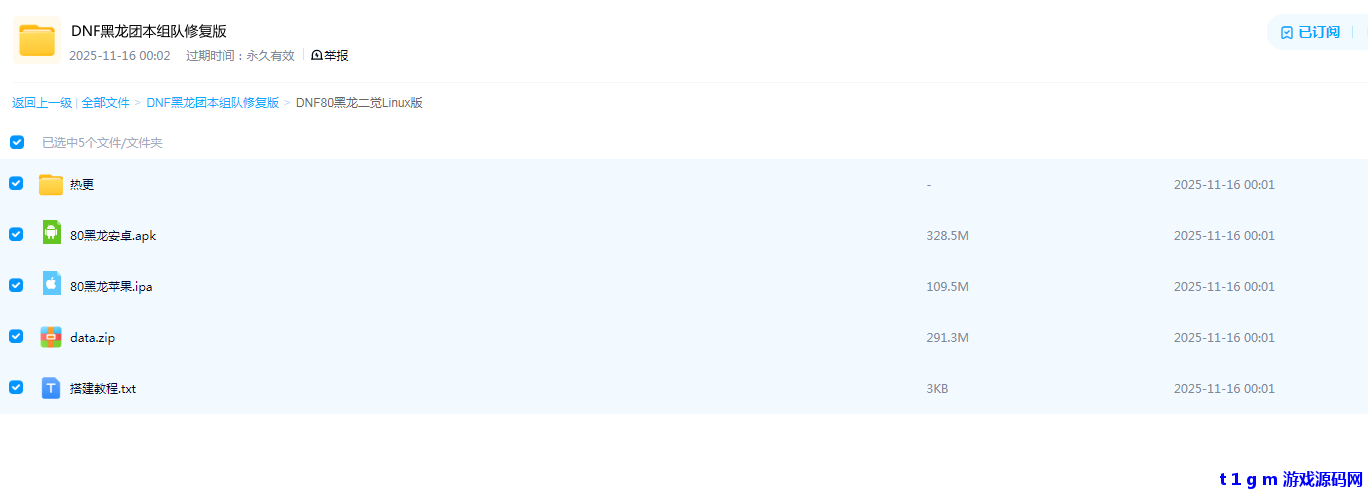Open DNF黑龙团本组队修复版 breadcrumb link
Viewport: 1368px width, 494px height.
tap(213, 103)
